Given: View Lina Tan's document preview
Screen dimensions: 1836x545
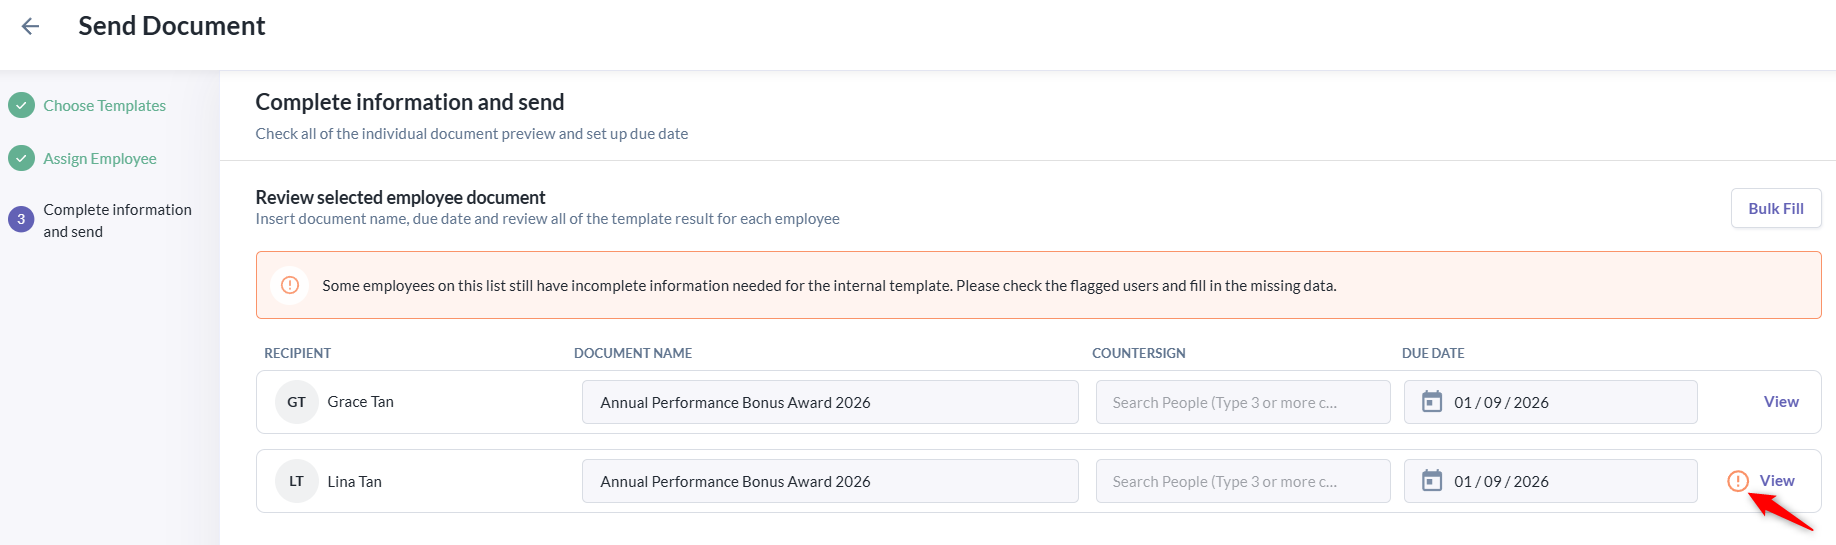Looking at the screenshot, I should click(x=1777, y=480).
